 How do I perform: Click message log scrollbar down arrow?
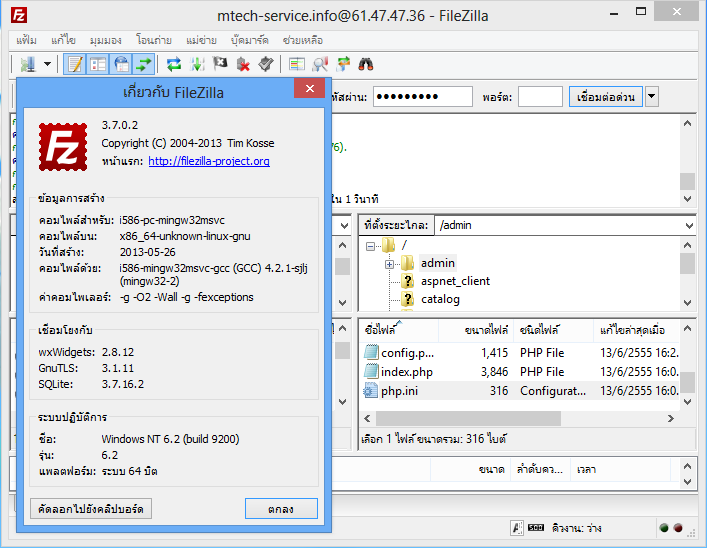(687, 198)
